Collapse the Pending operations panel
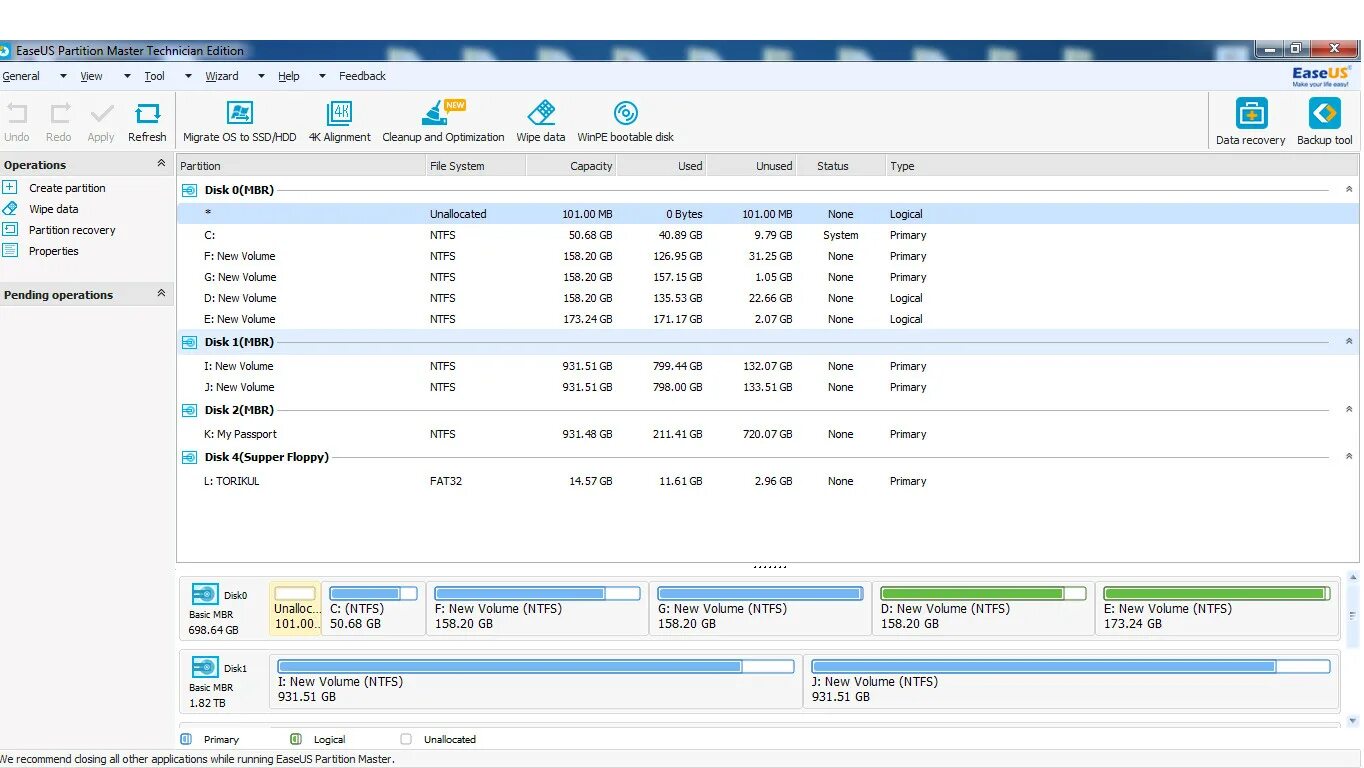 (x=161, y=293)
